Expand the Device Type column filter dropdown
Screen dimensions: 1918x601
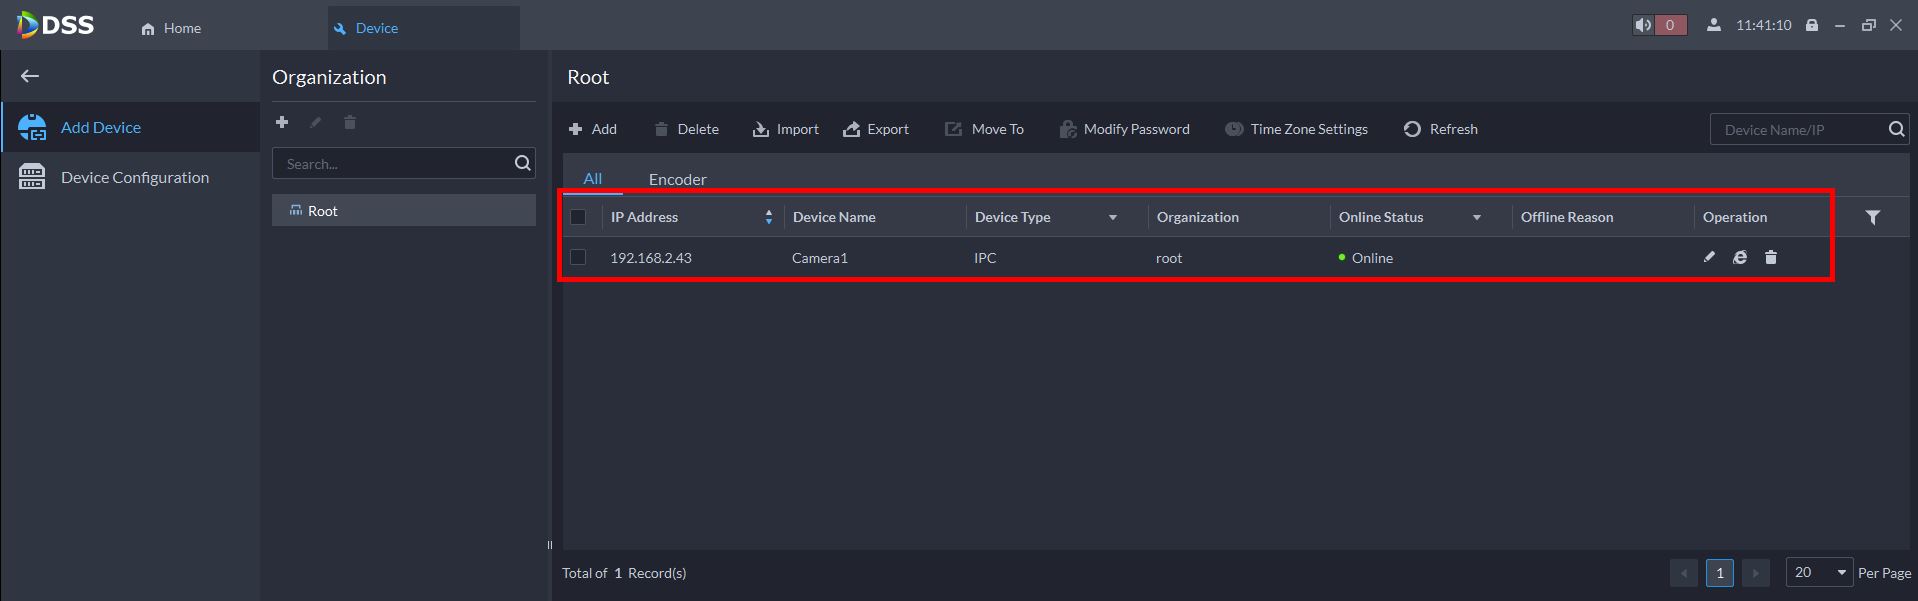click(1112, 217)
